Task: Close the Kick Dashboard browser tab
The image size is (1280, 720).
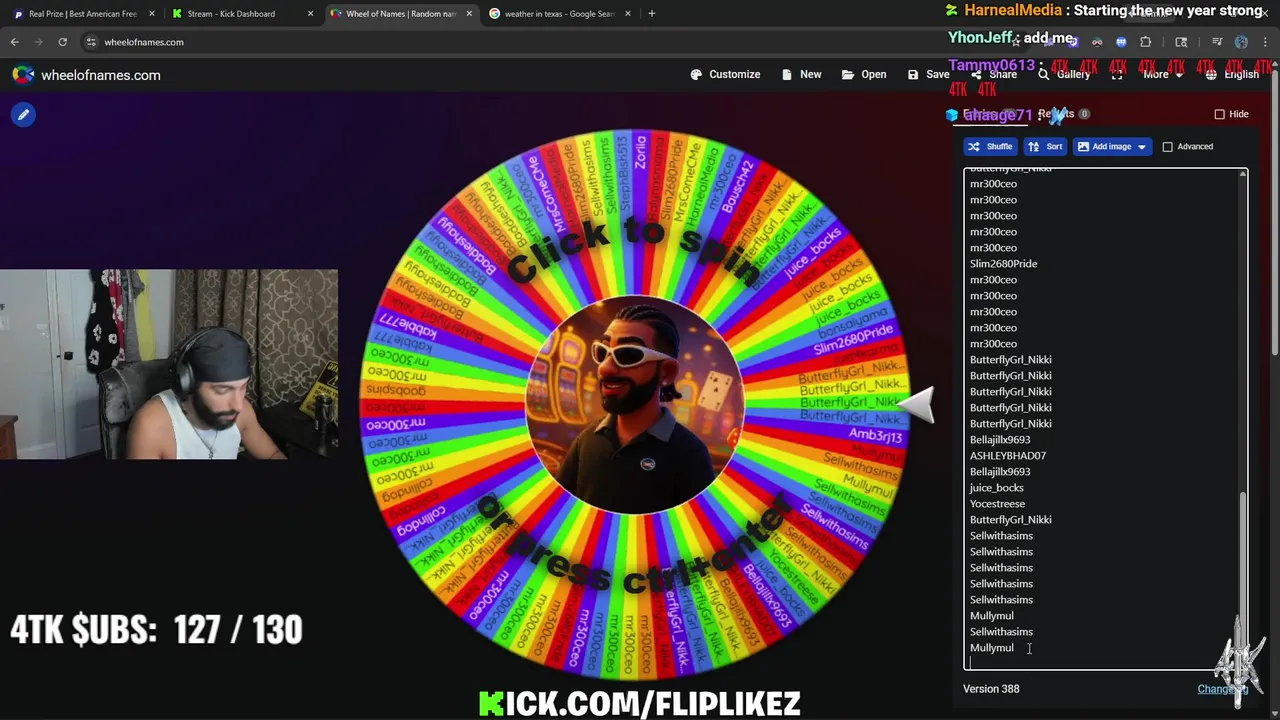Action: (310, 14)
